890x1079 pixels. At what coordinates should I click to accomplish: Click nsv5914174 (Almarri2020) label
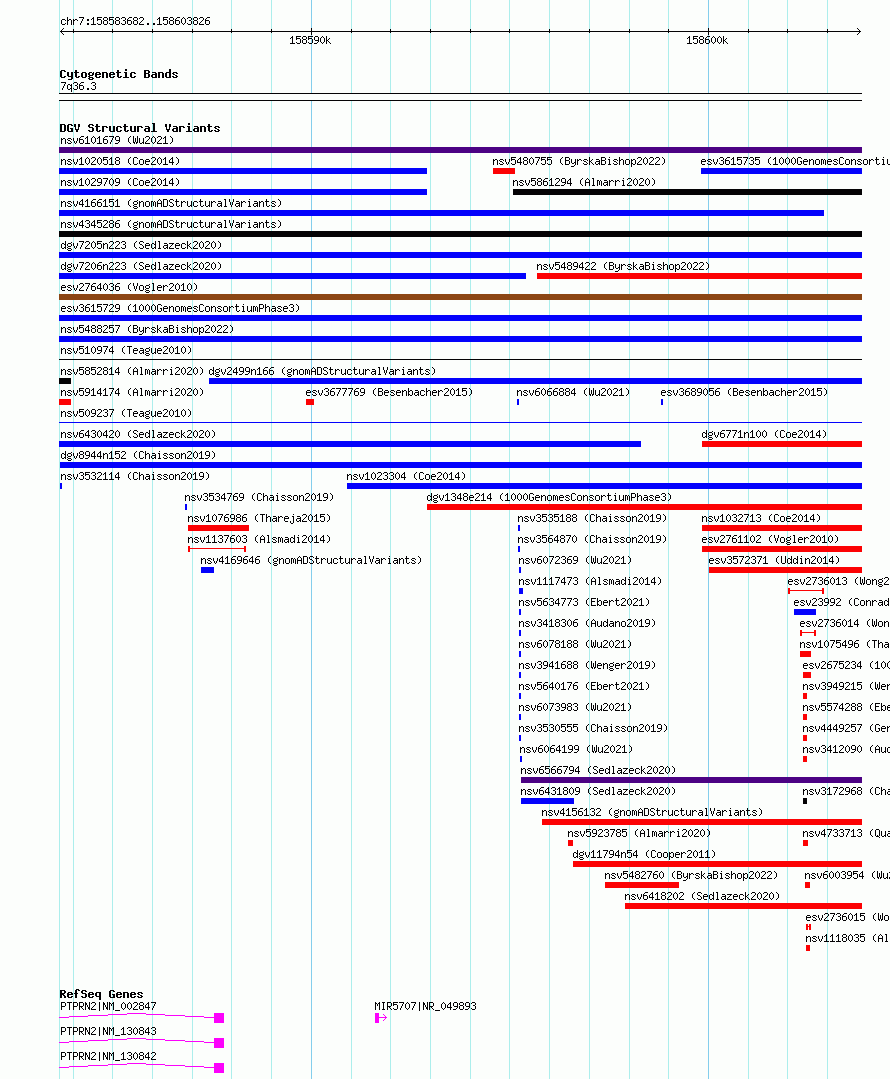(132, 392)
